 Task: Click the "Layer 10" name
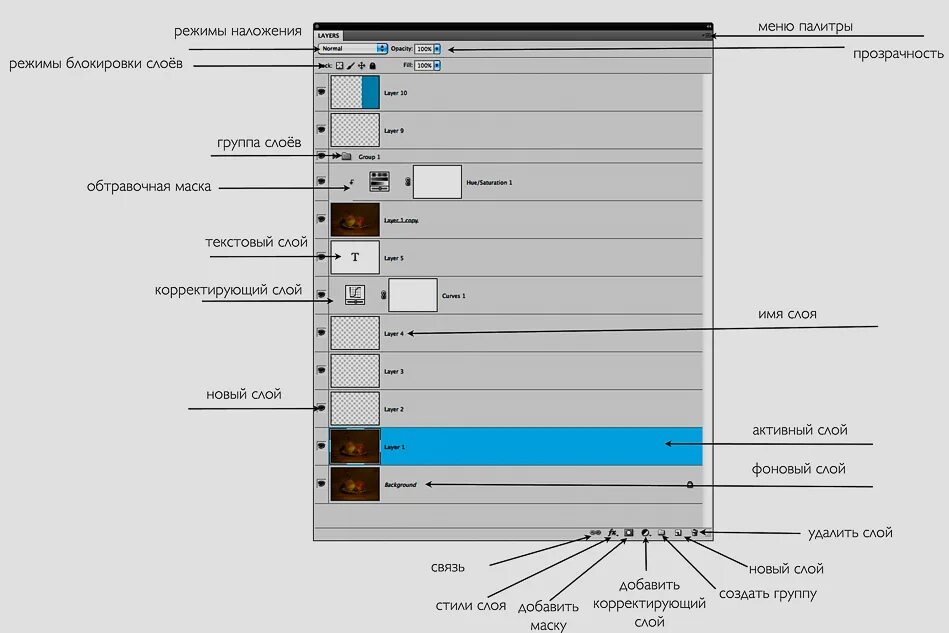coord(395,93)
